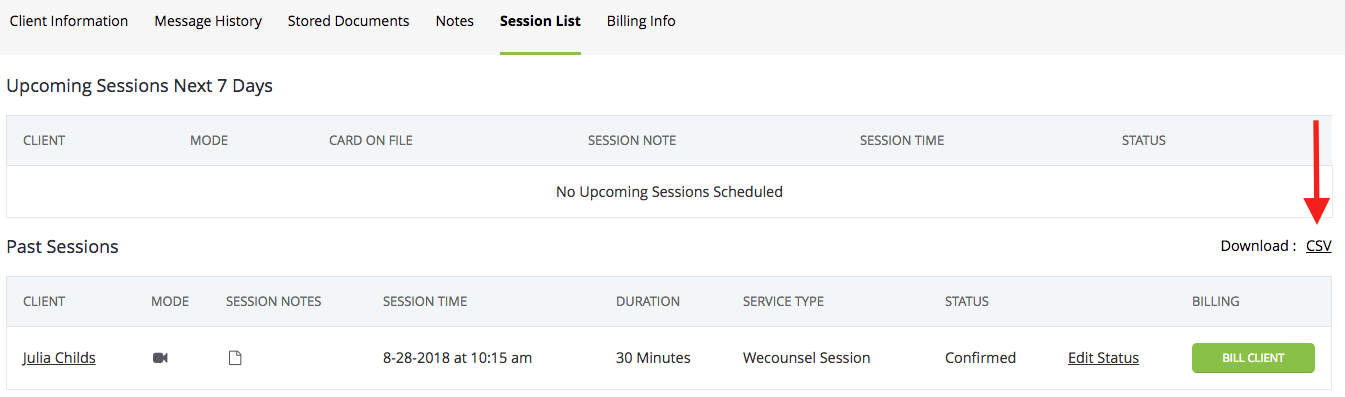Click the Session Time header in Past Sessions

425,301
